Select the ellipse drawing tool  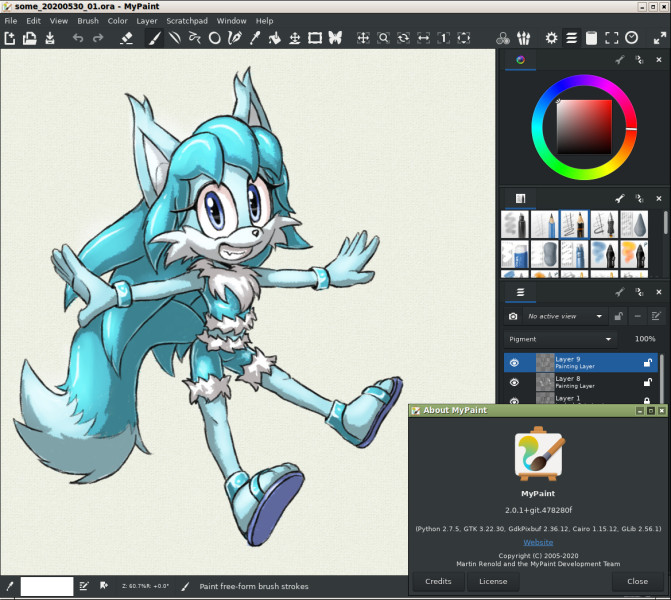pos(215,38)
